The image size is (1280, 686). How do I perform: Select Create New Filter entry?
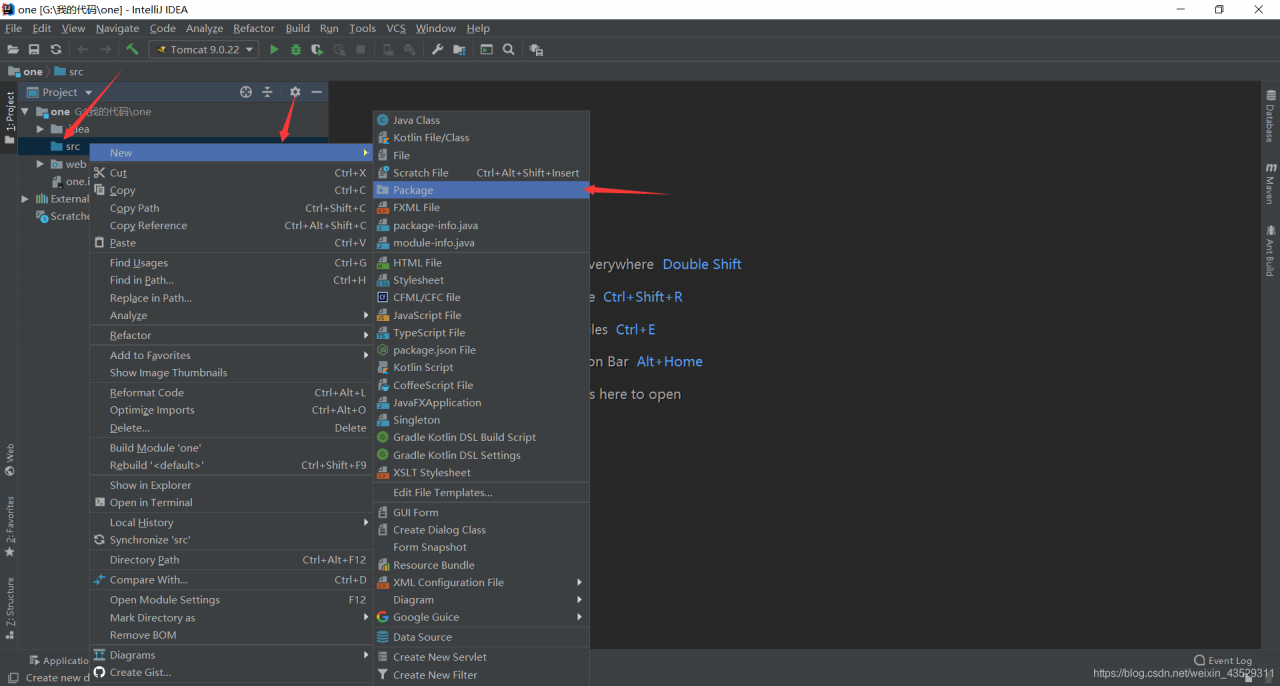(481, 675)
